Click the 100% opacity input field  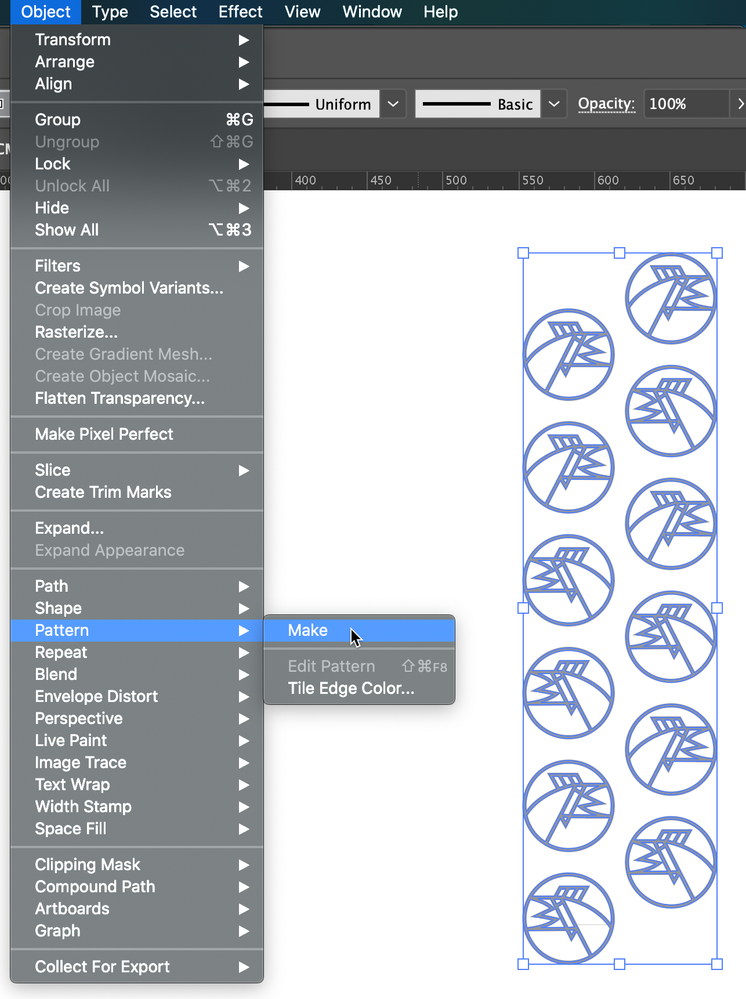684,104
